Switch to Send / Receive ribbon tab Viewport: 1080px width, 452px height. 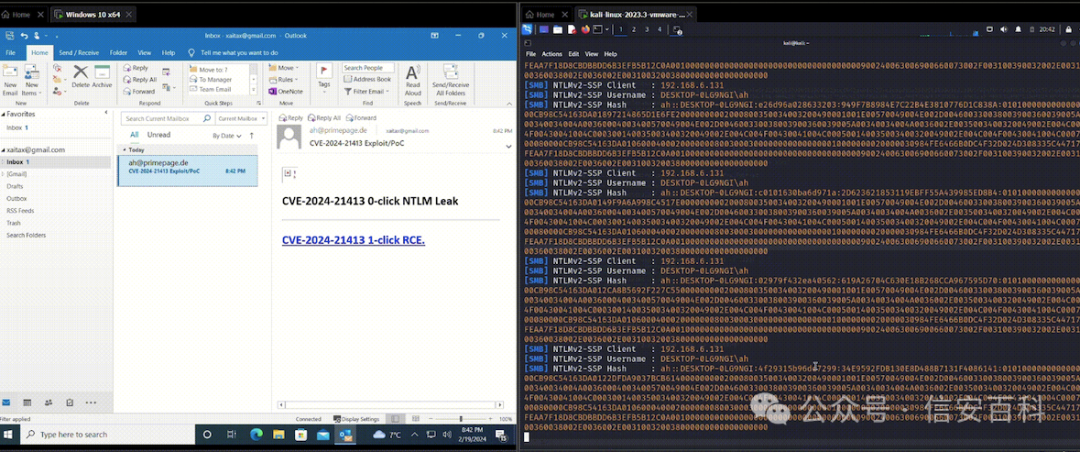[79, 52]
